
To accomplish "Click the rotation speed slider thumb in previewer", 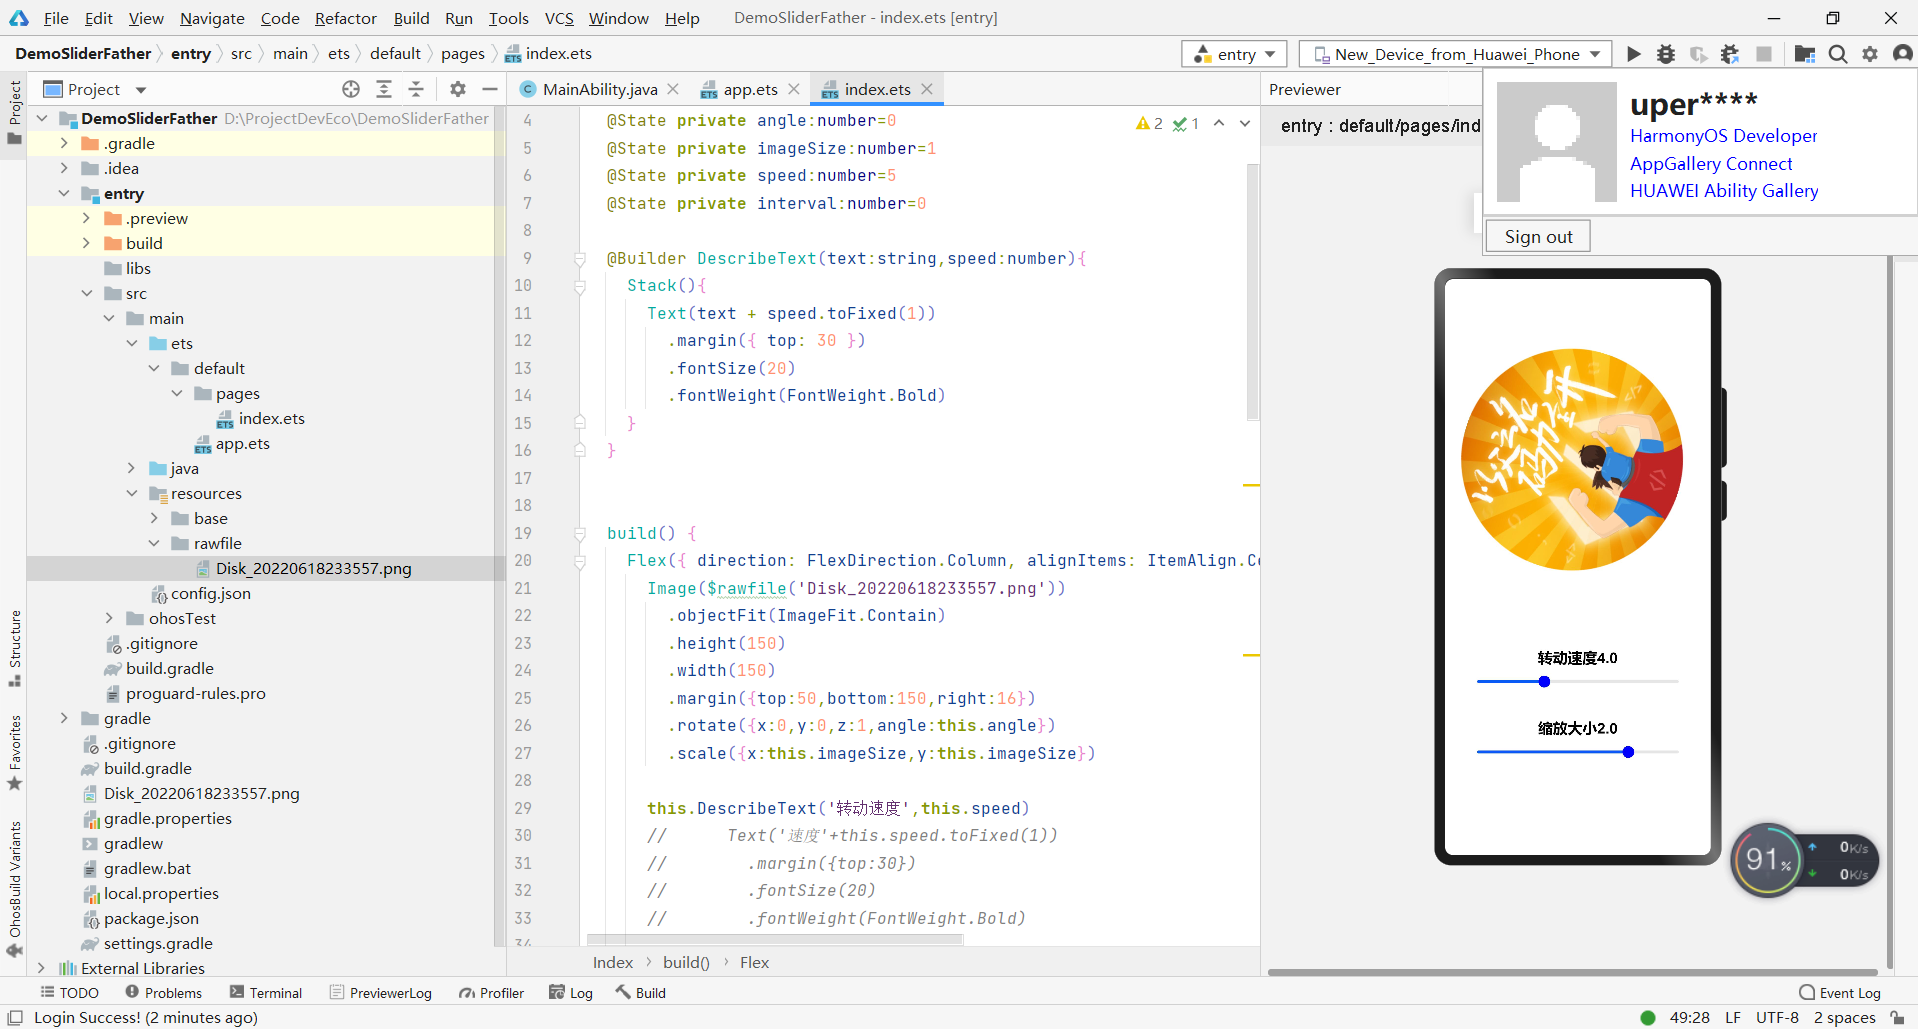I will click(x=1544, y=682).
